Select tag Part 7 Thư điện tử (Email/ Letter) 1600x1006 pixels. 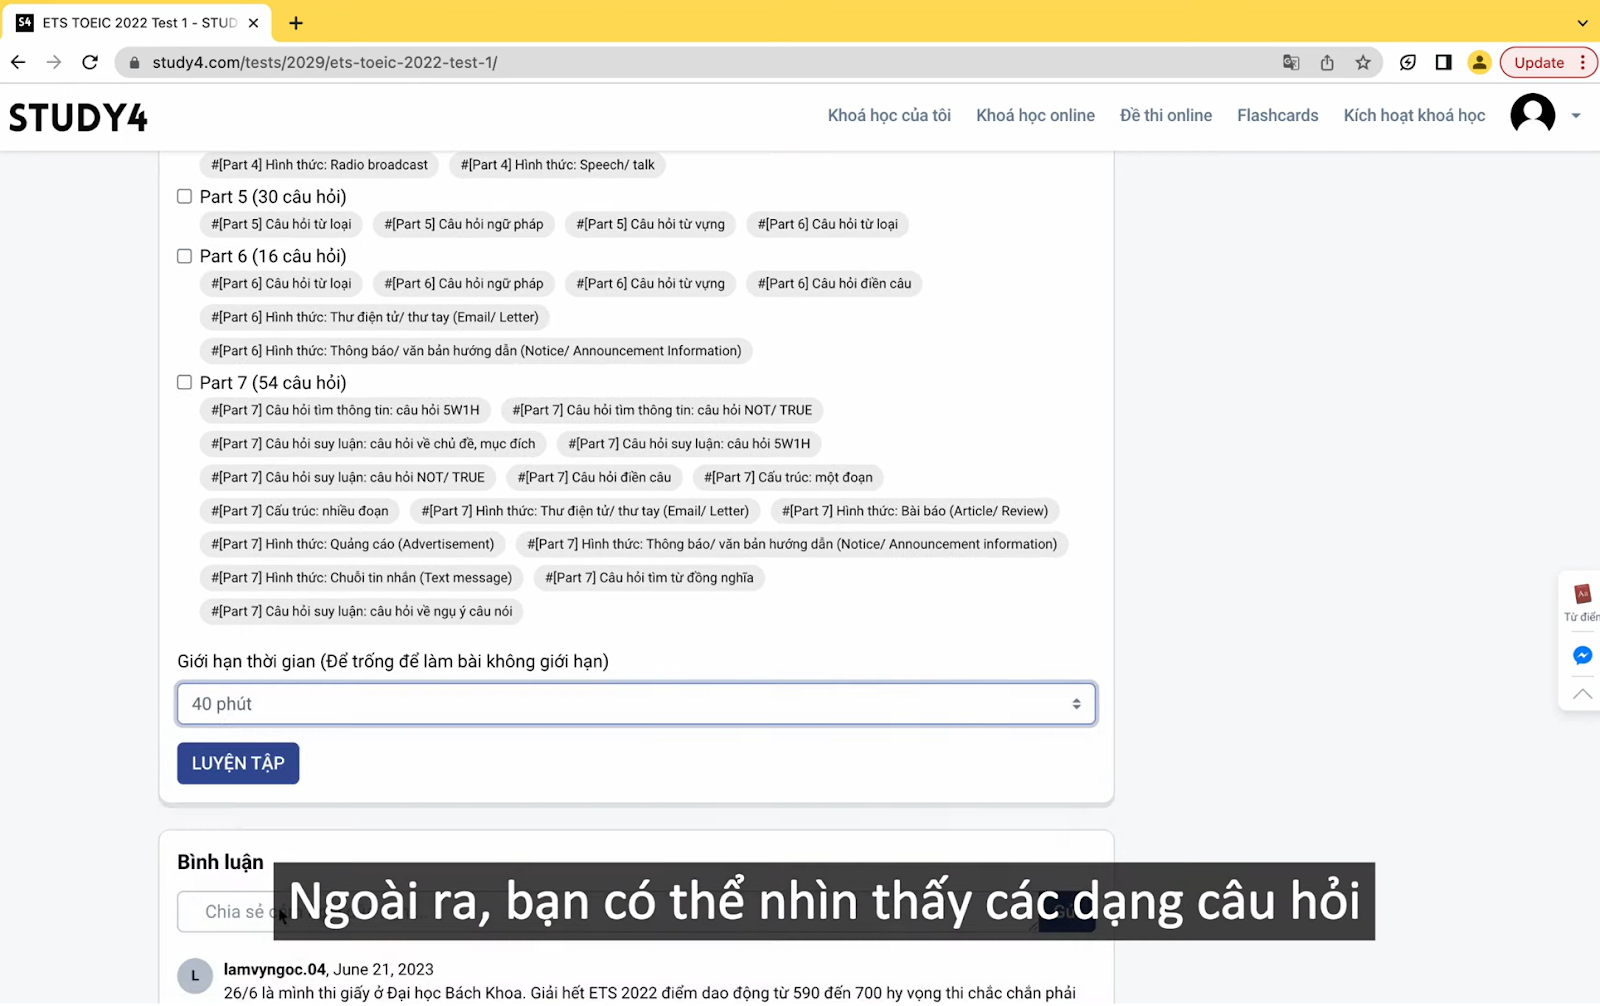(x=585, y=511)
